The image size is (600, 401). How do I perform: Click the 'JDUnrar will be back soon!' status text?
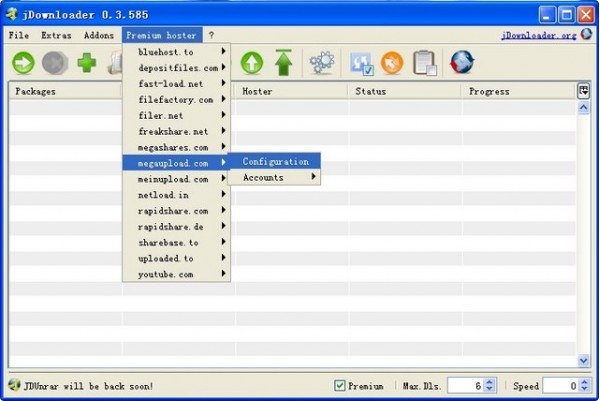[88, 386]
